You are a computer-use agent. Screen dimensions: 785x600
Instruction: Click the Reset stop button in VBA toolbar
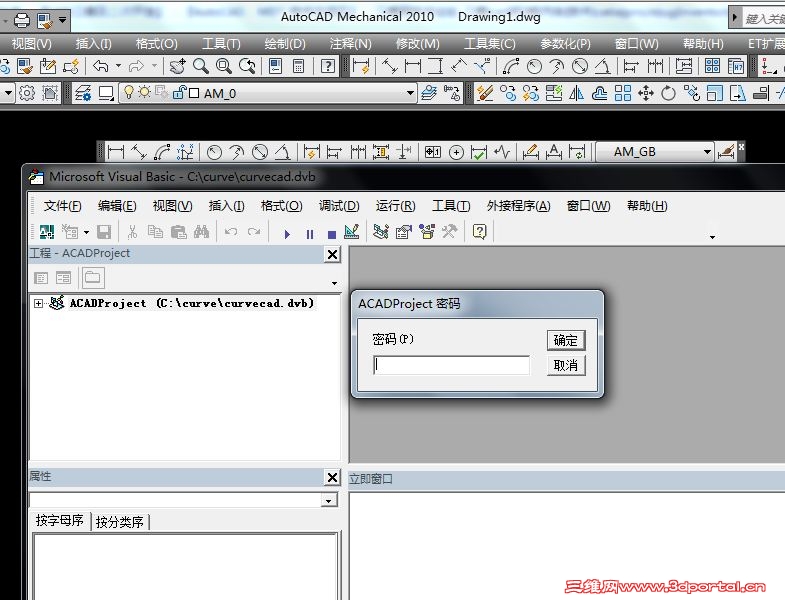331,234
